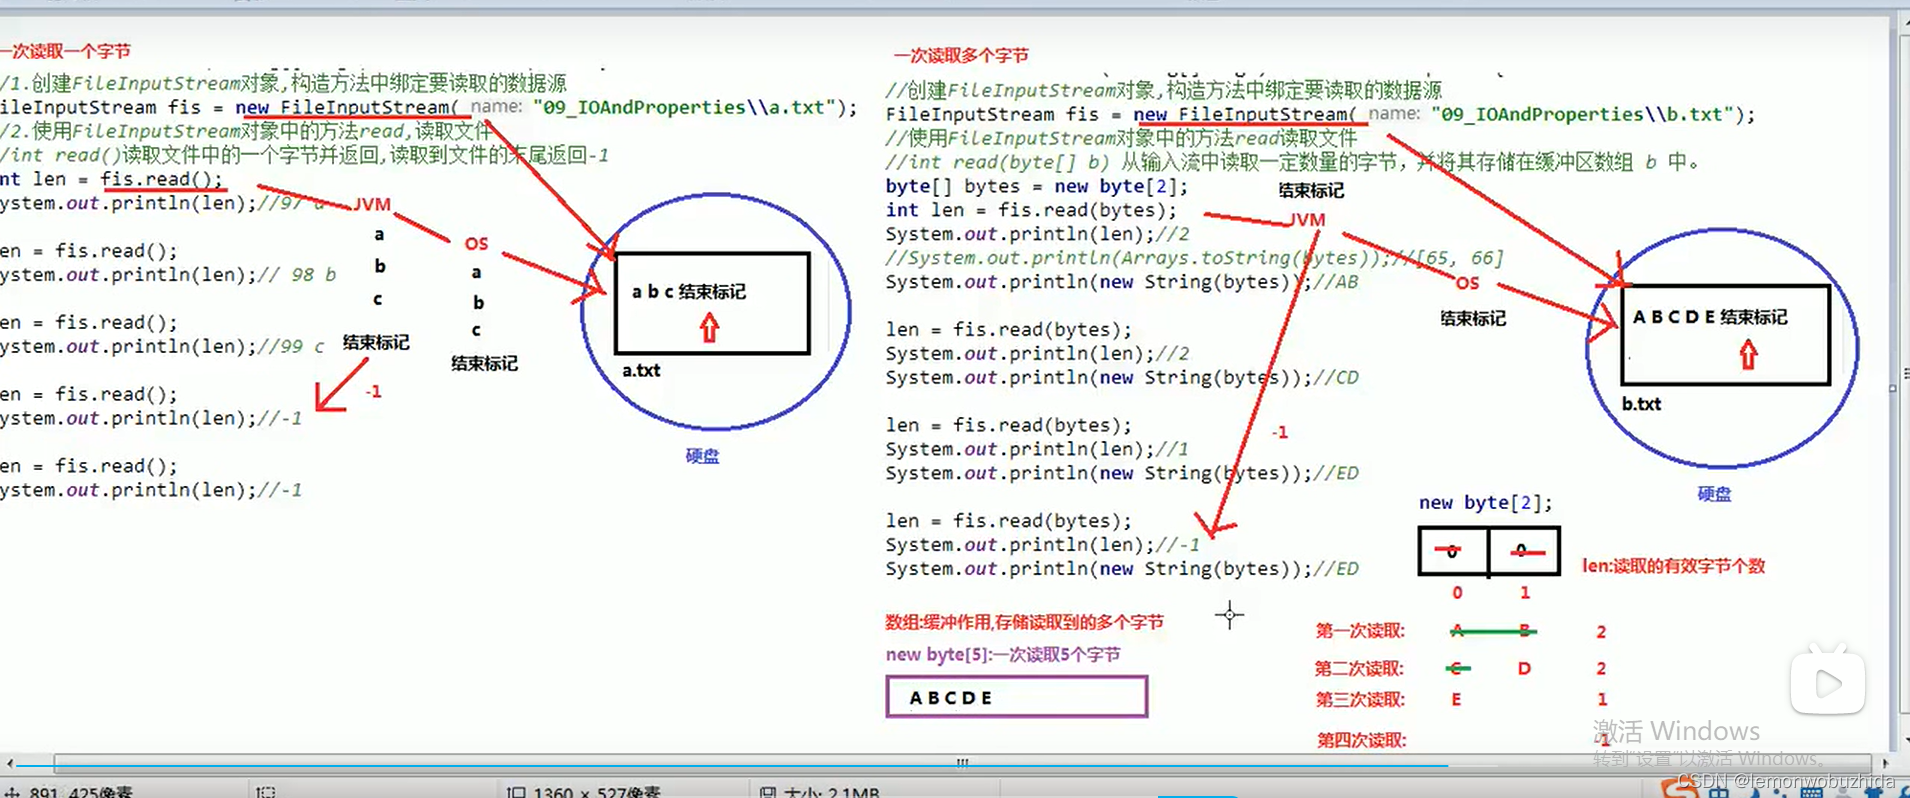Click the 'OS' label in the right diagram
Image resolution: width=1910 pixels, height=798 pixels.
(1467, 283)
